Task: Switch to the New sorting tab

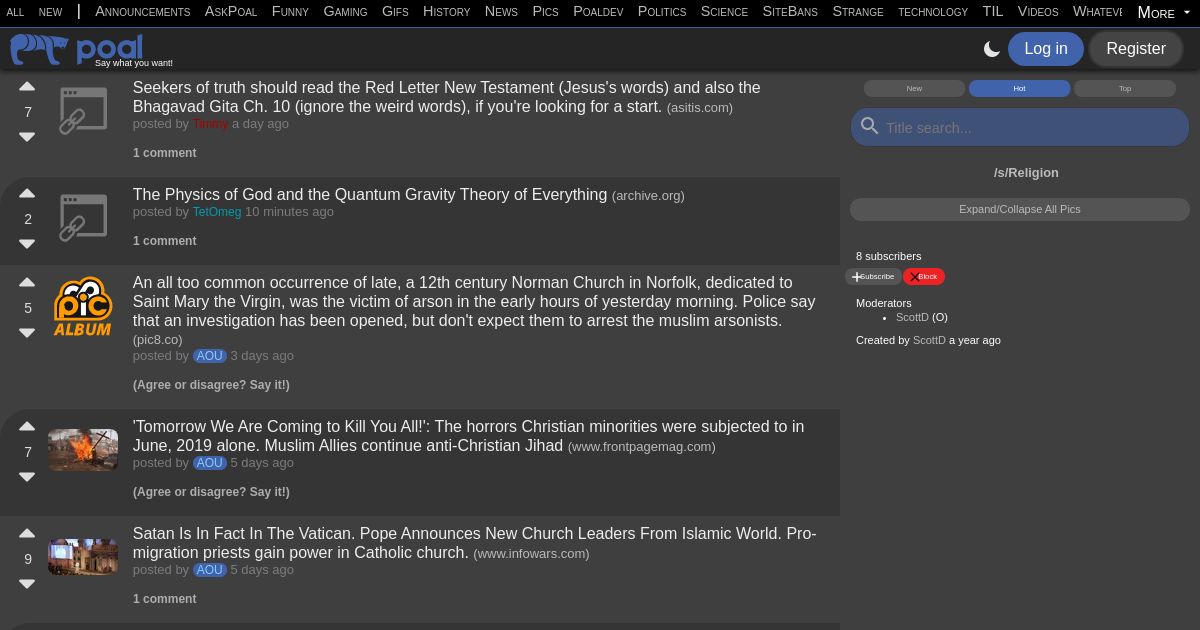Action: [914, 88]
